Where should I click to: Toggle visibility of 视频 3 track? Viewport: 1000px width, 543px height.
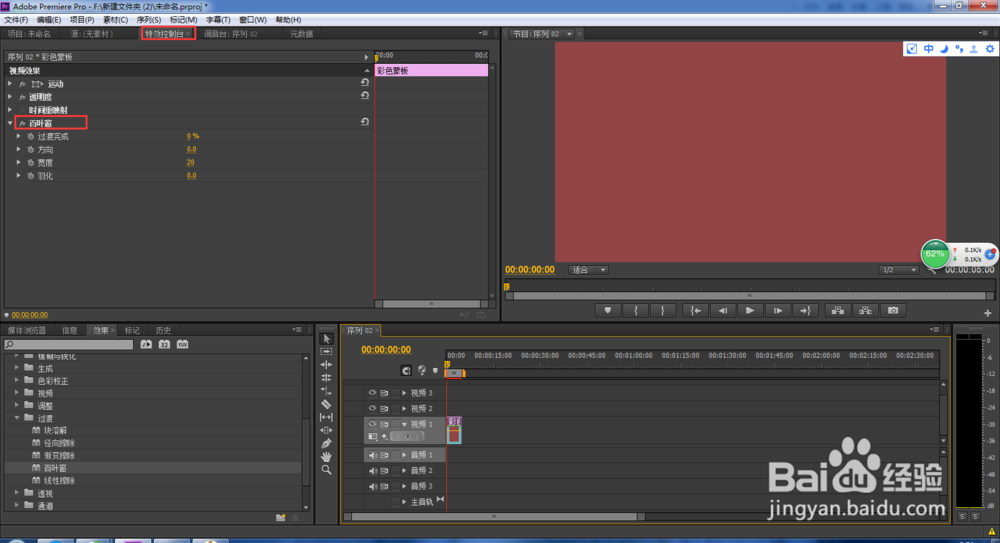(x=372, y=393)
